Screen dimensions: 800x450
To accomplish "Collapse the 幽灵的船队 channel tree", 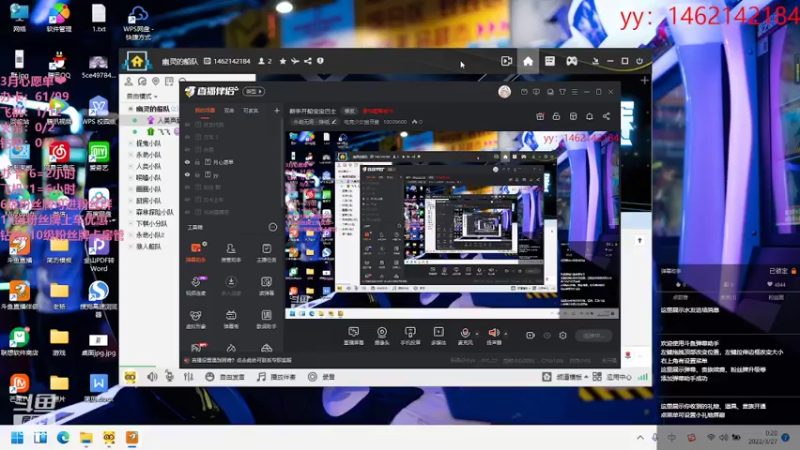I will 131,109.
